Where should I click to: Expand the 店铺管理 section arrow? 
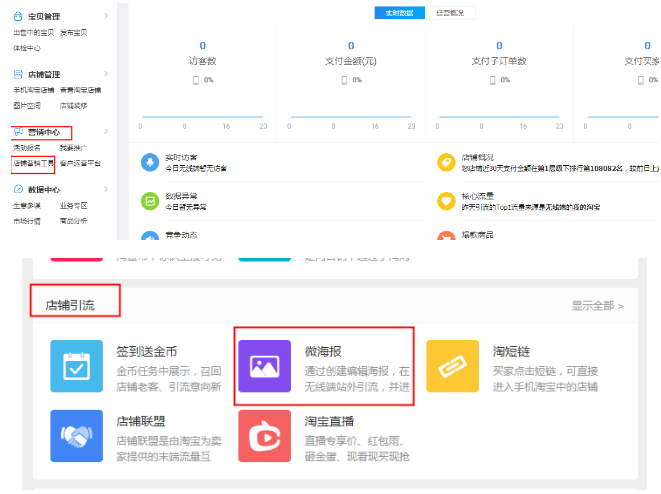tap(106, 74)
